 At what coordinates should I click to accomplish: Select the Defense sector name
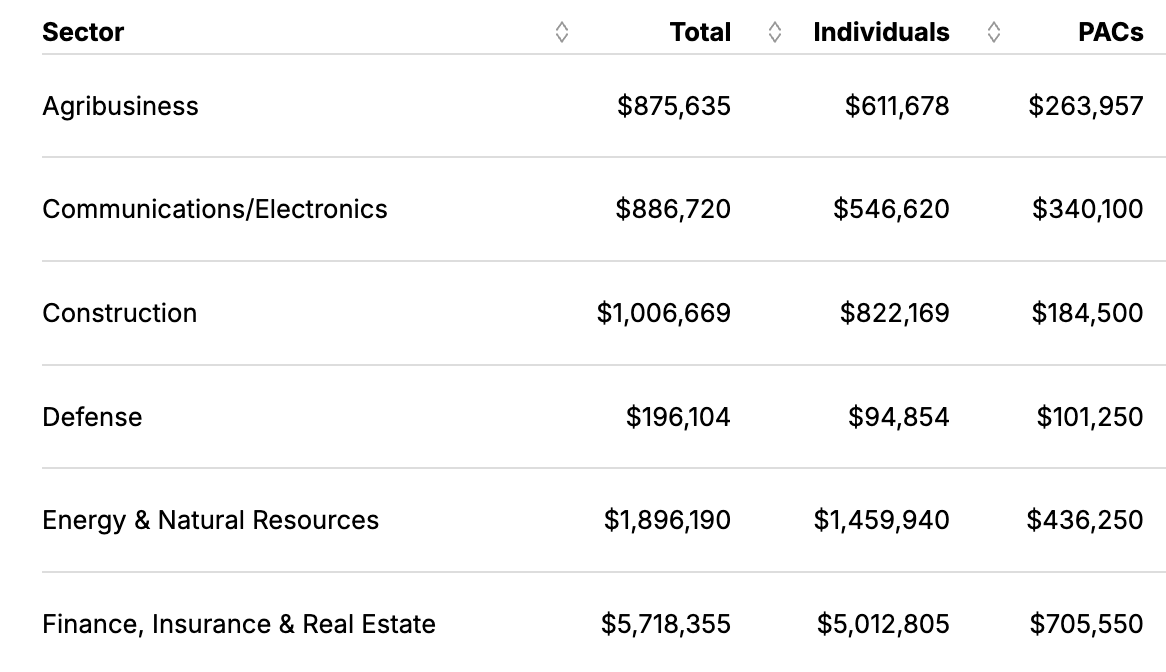pyautogui.click(x=92, y=416)
